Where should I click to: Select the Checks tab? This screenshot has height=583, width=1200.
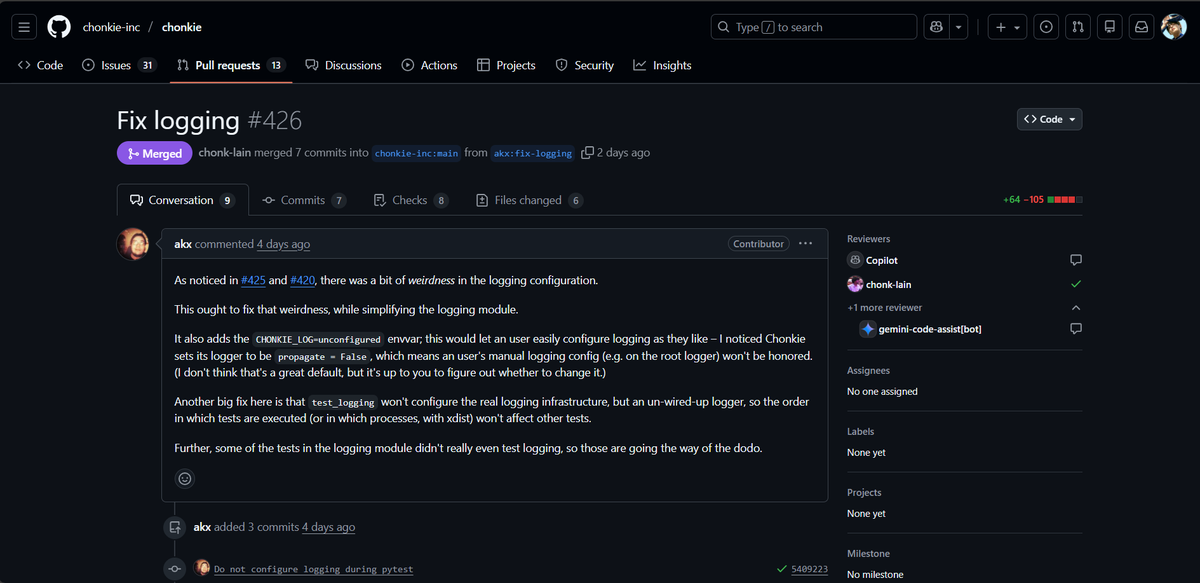click(411, 200)
